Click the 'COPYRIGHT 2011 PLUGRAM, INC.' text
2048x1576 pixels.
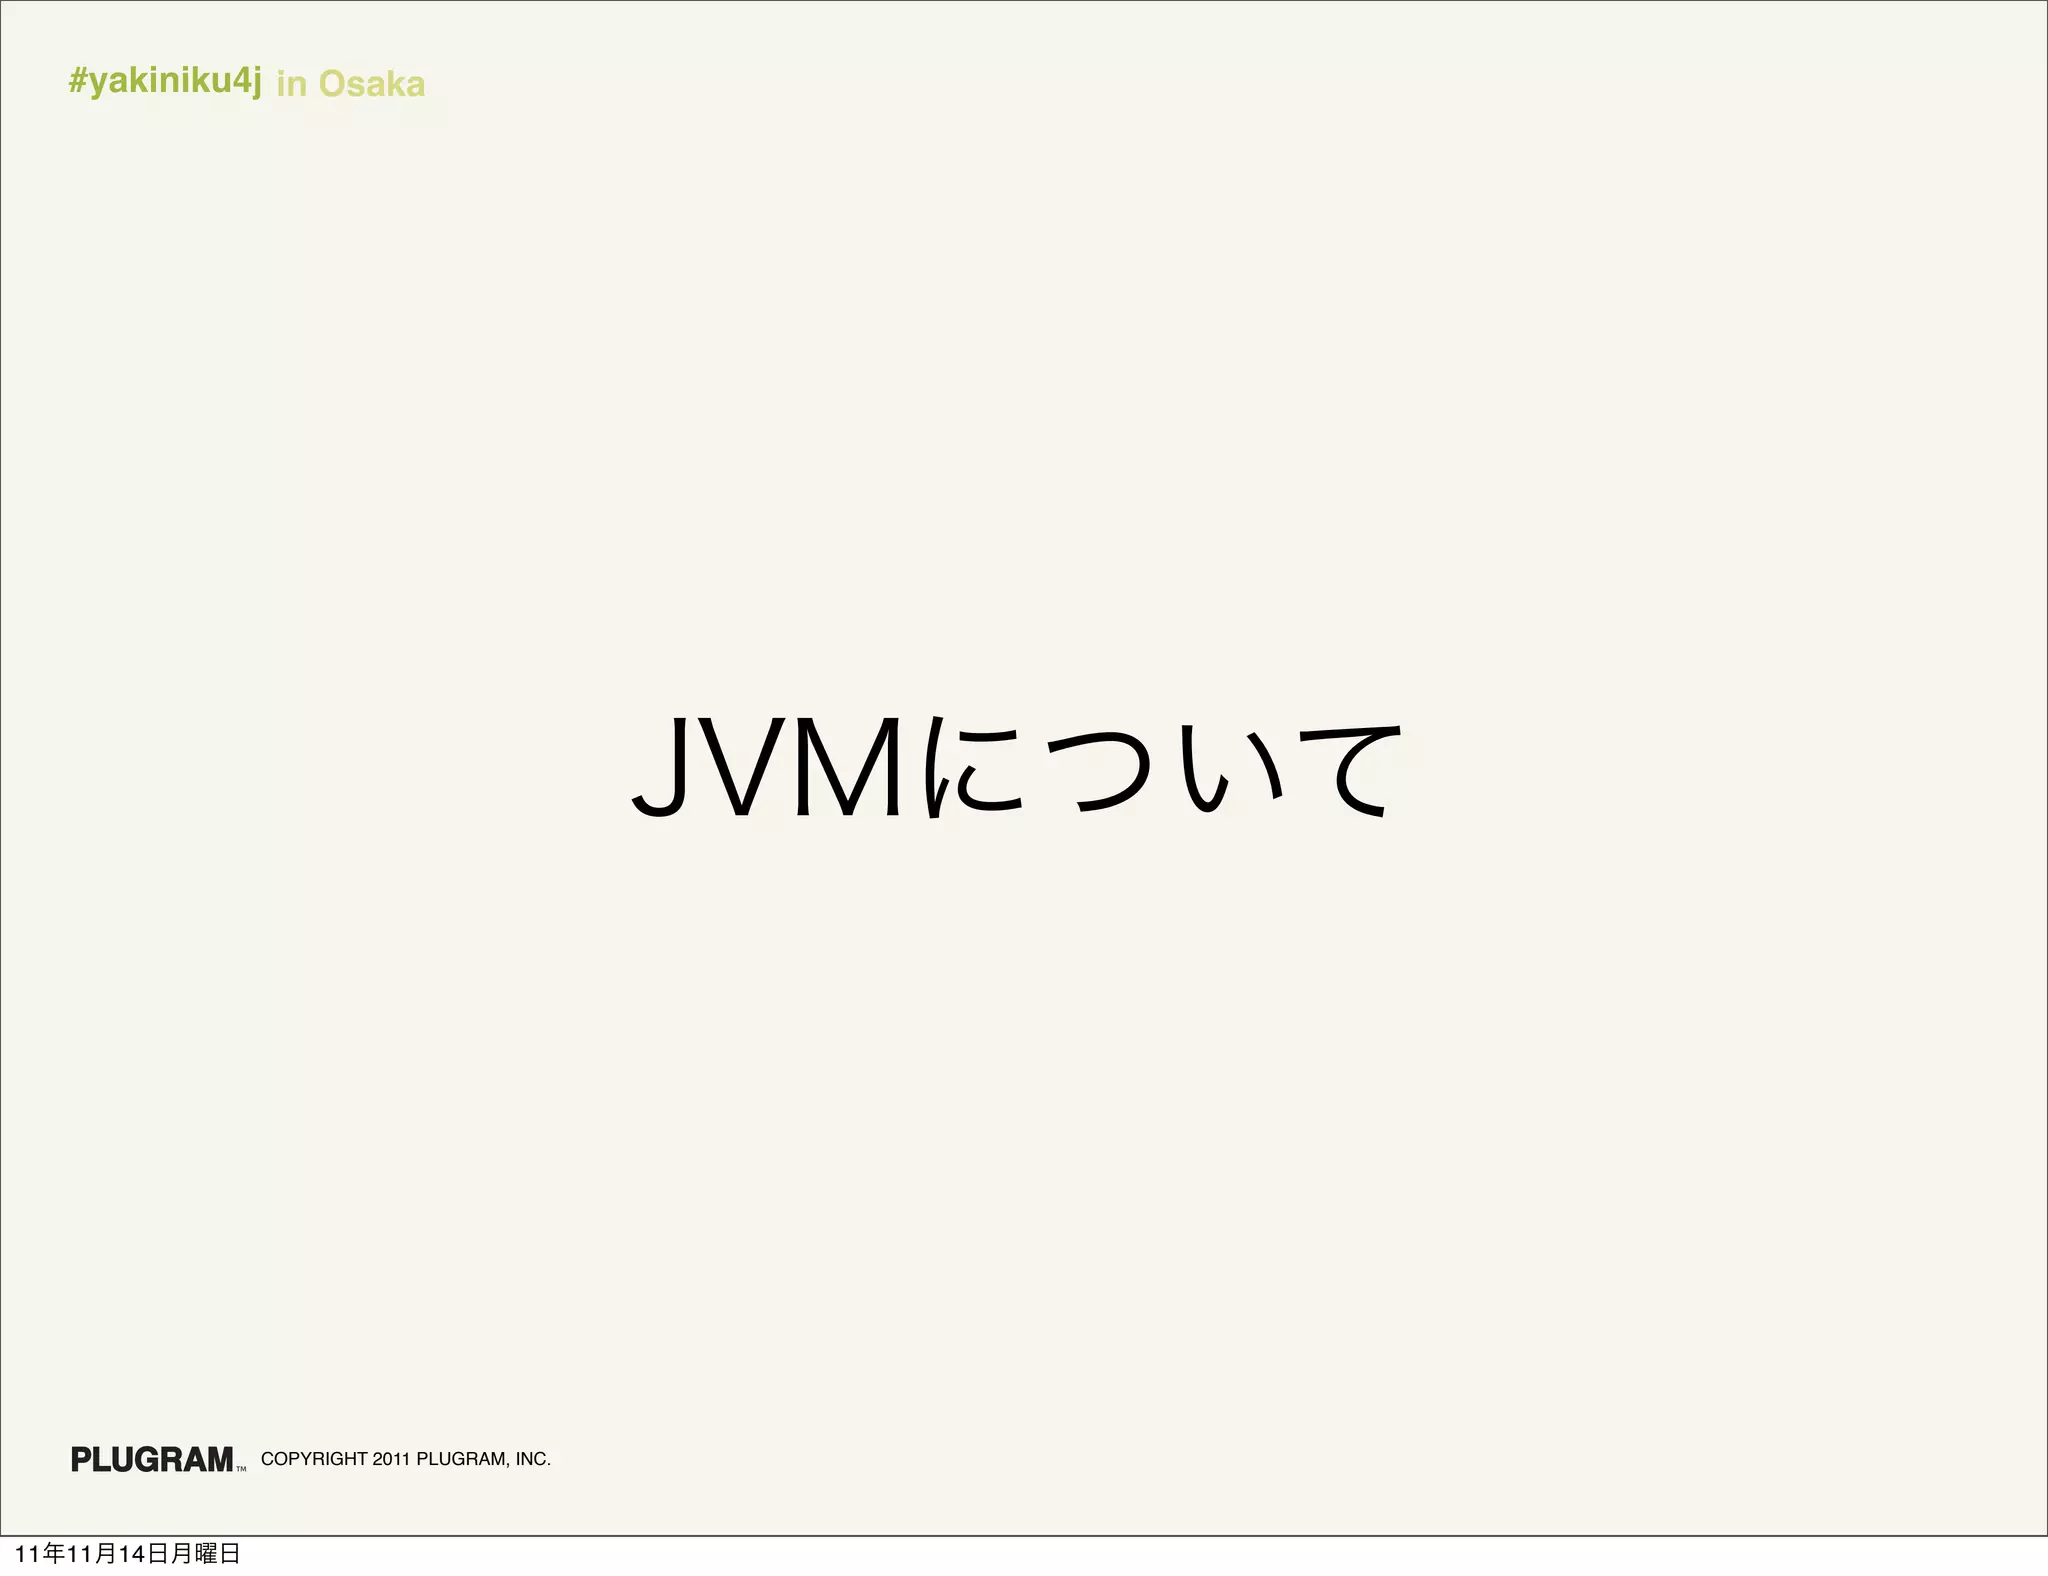click(x=405, y=1459)
